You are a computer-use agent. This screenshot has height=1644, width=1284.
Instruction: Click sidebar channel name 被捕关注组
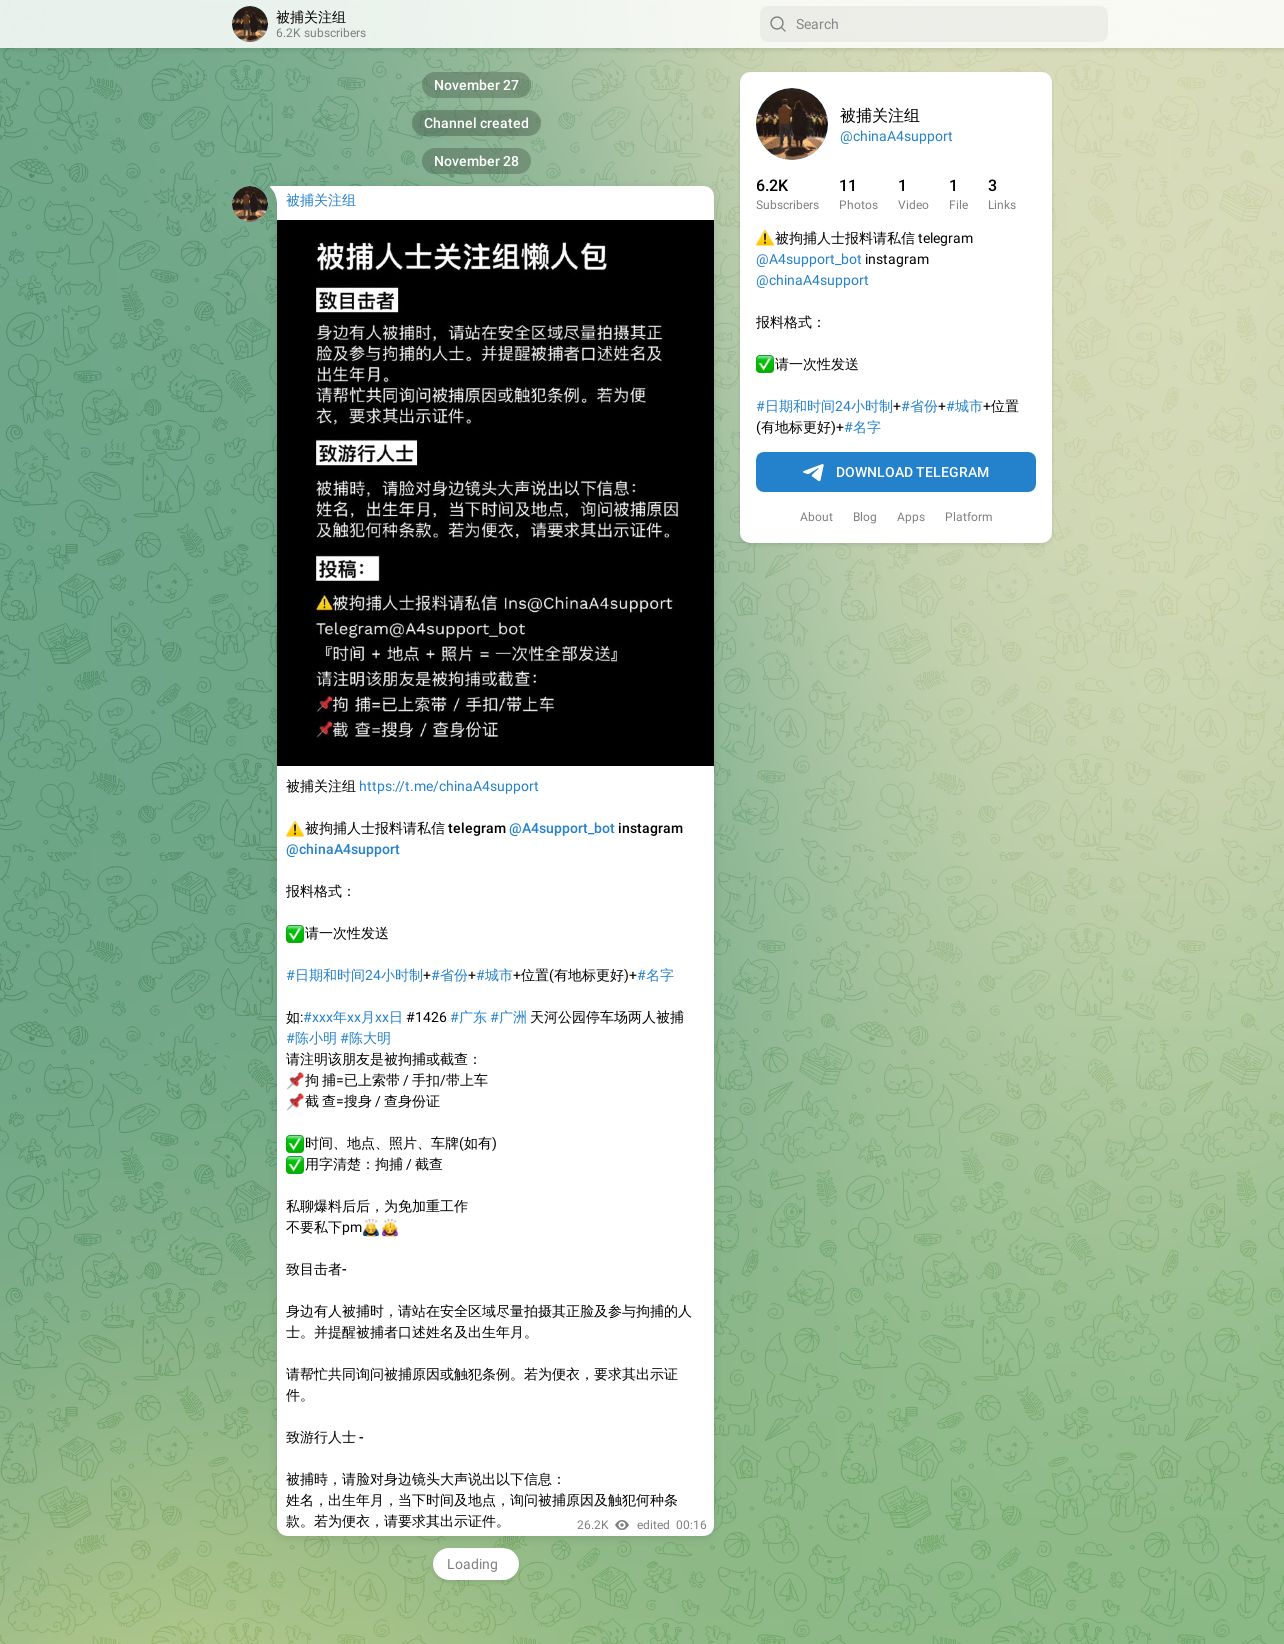point(879,115)
